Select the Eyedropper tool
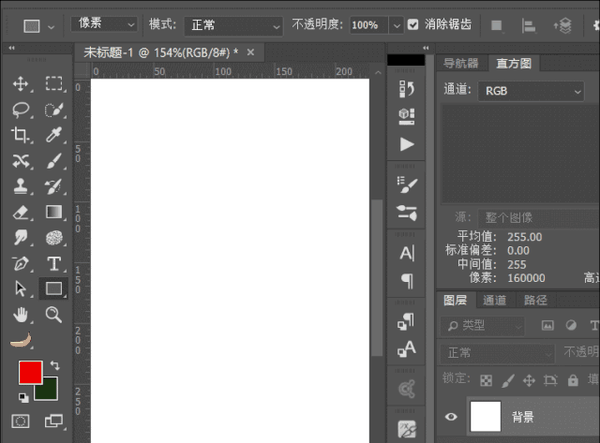 [x=54, y=135]
